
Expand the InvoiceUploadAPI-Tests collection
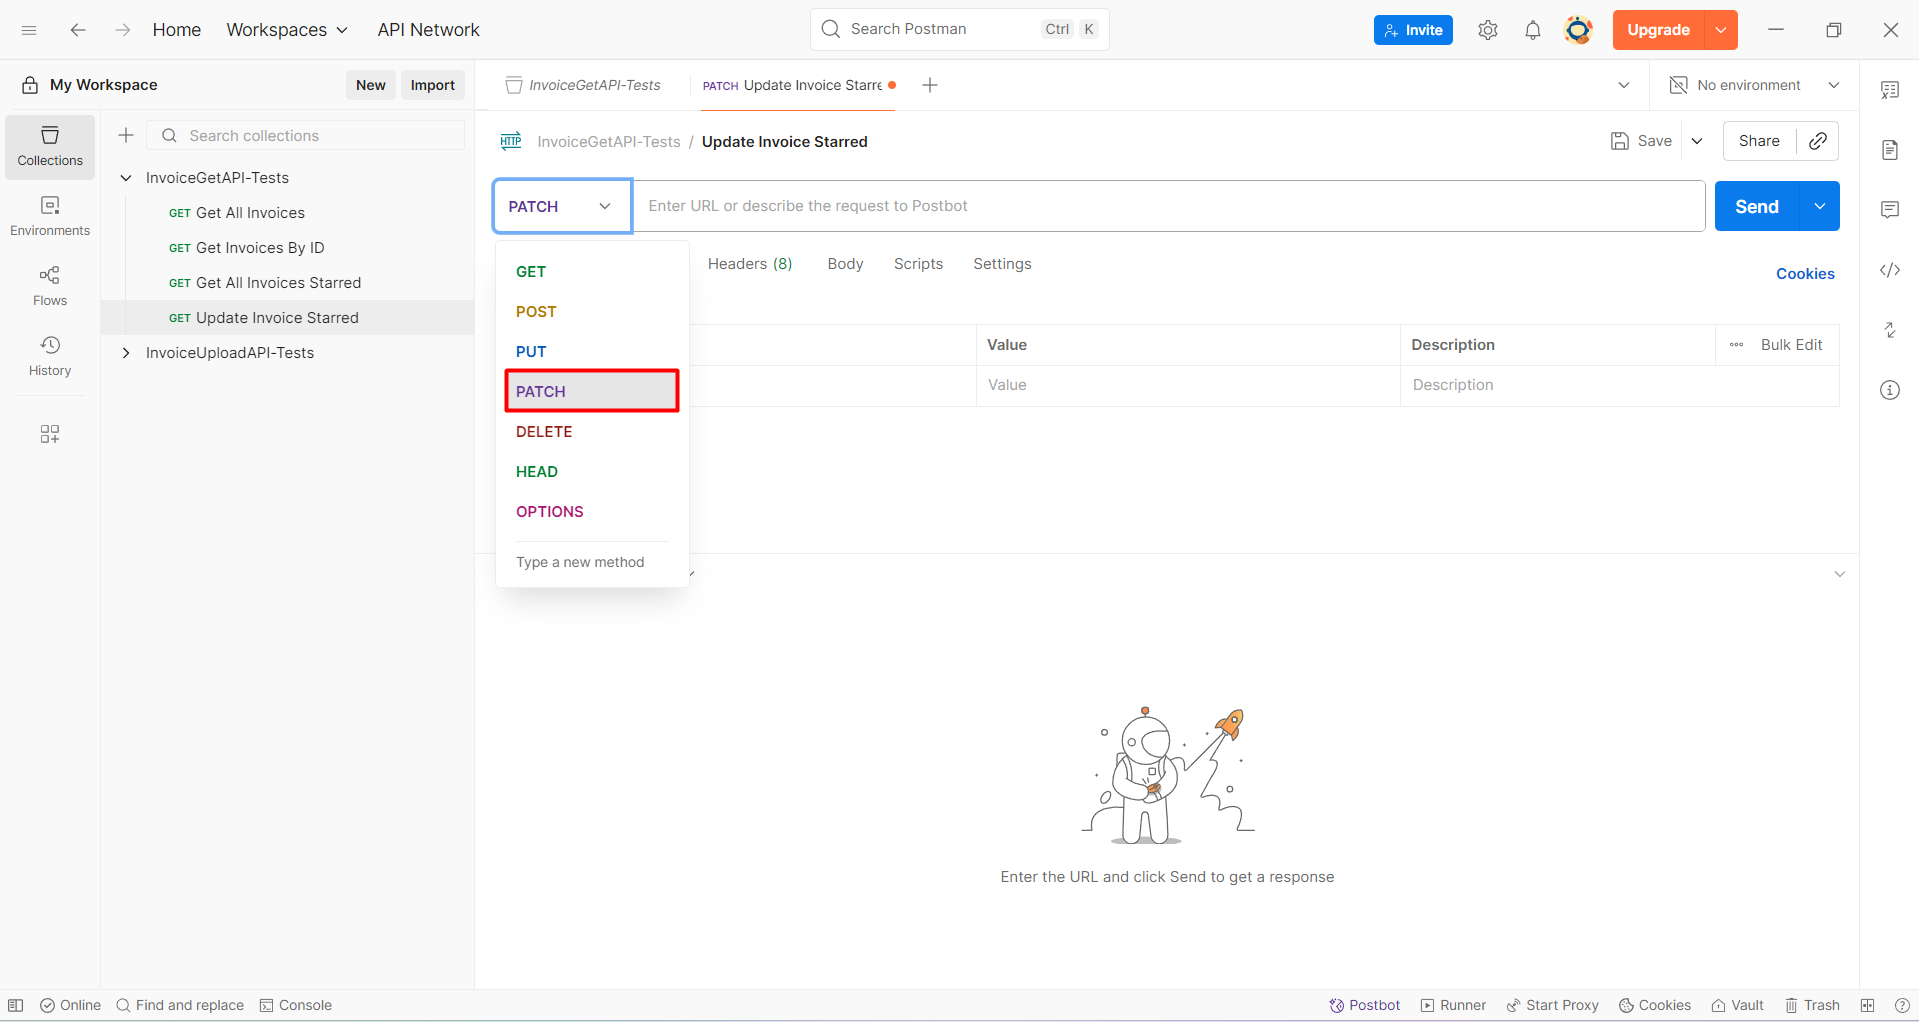126,352
